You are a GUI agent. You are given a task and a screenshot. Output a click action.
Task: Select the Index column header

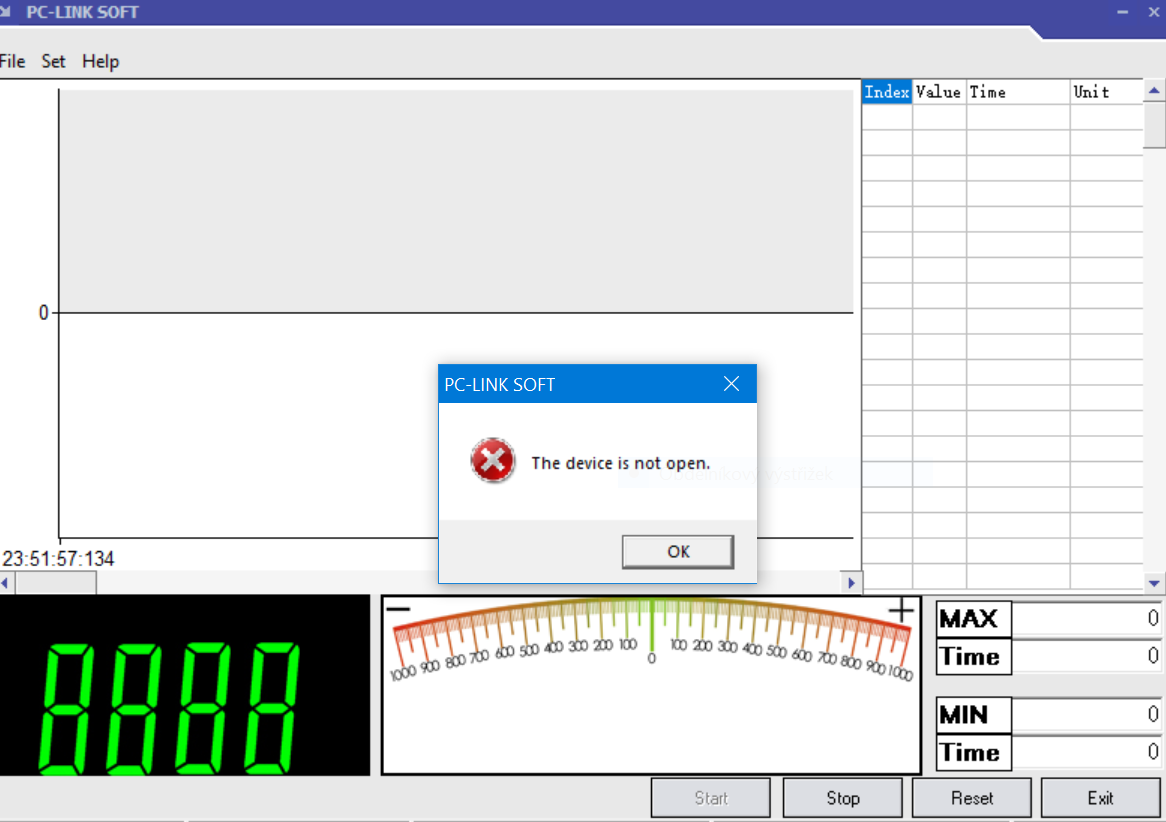tap(887, 92)
